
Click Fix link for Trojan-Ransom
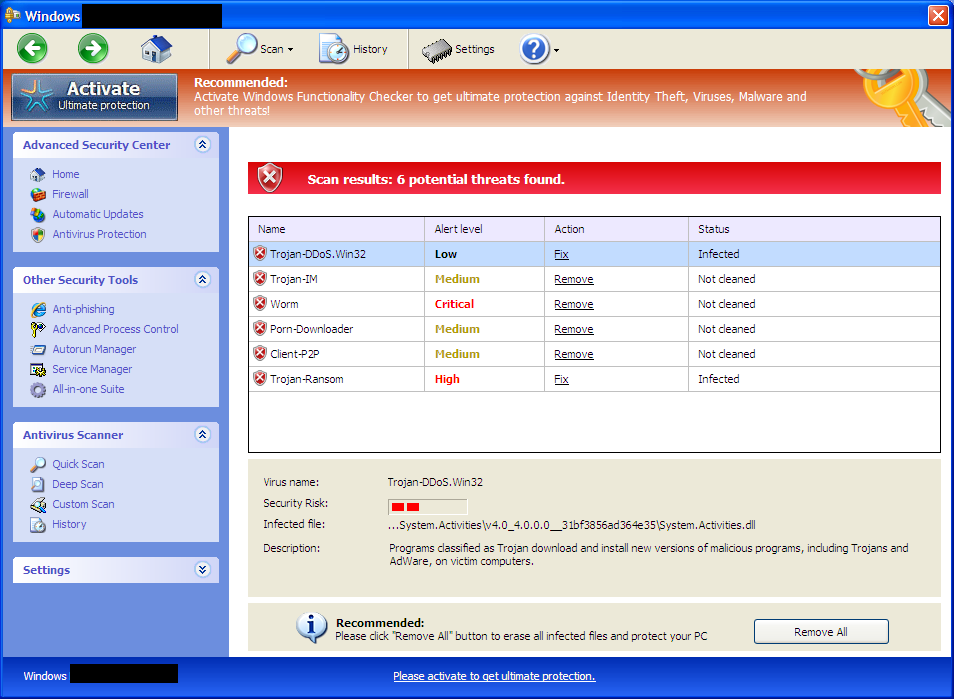tap(561, 379)
